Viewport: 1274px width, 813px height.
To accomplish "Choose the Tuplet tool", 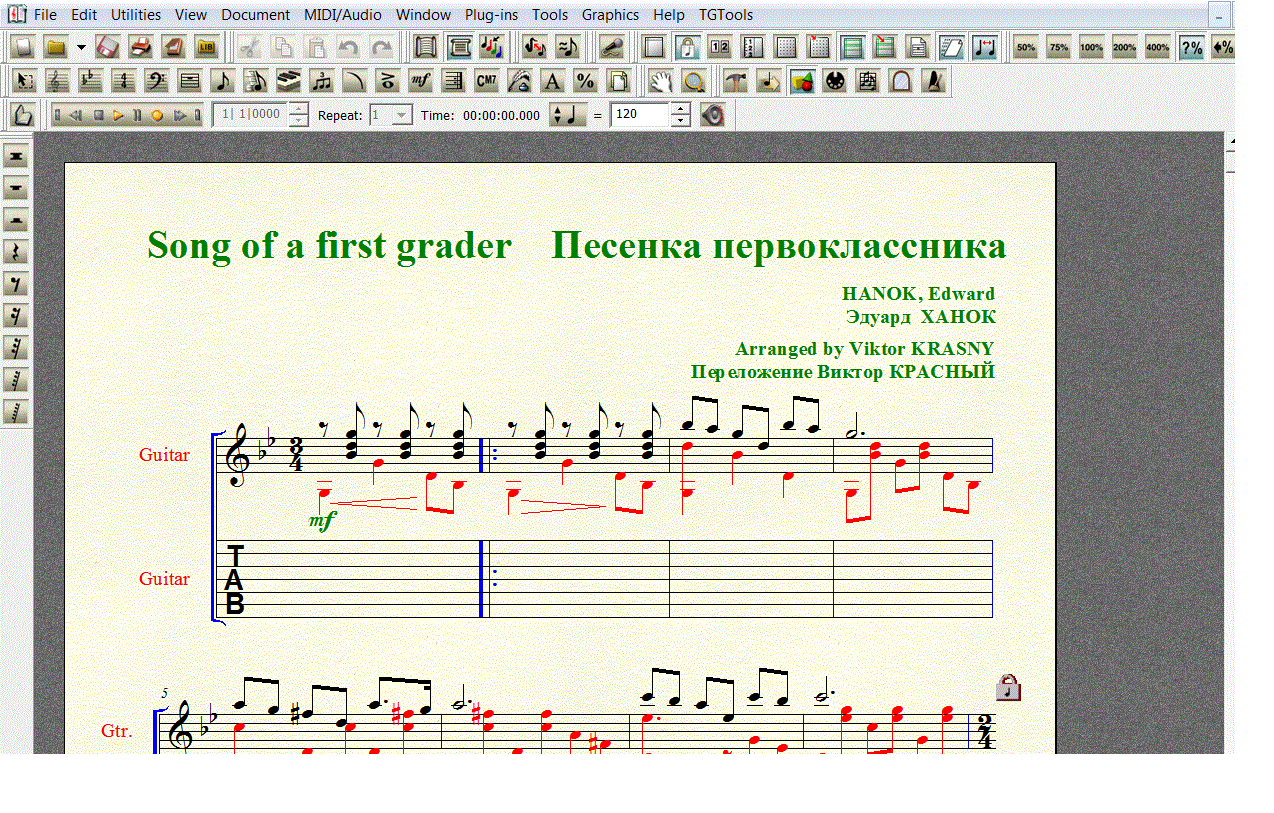I will (321, 81).
